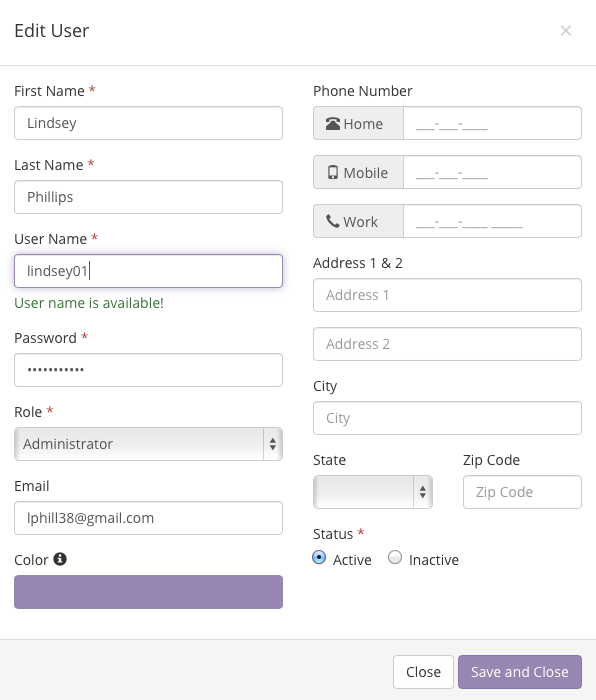Image resolution: width=596 pixels, height=700 pixels.
Task: Click the Zip Code input field
Action: coord(522,492)
